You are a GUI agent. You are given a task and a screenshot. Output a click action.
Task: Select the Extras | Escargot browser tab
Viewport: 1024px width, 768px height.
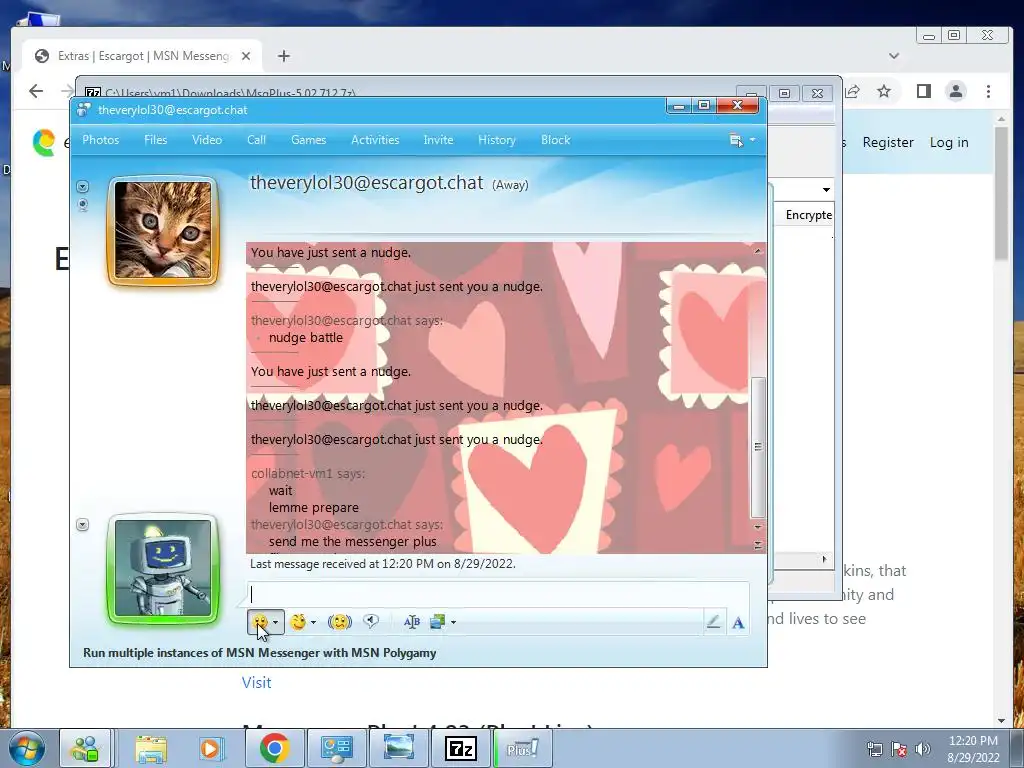(143, 56)
